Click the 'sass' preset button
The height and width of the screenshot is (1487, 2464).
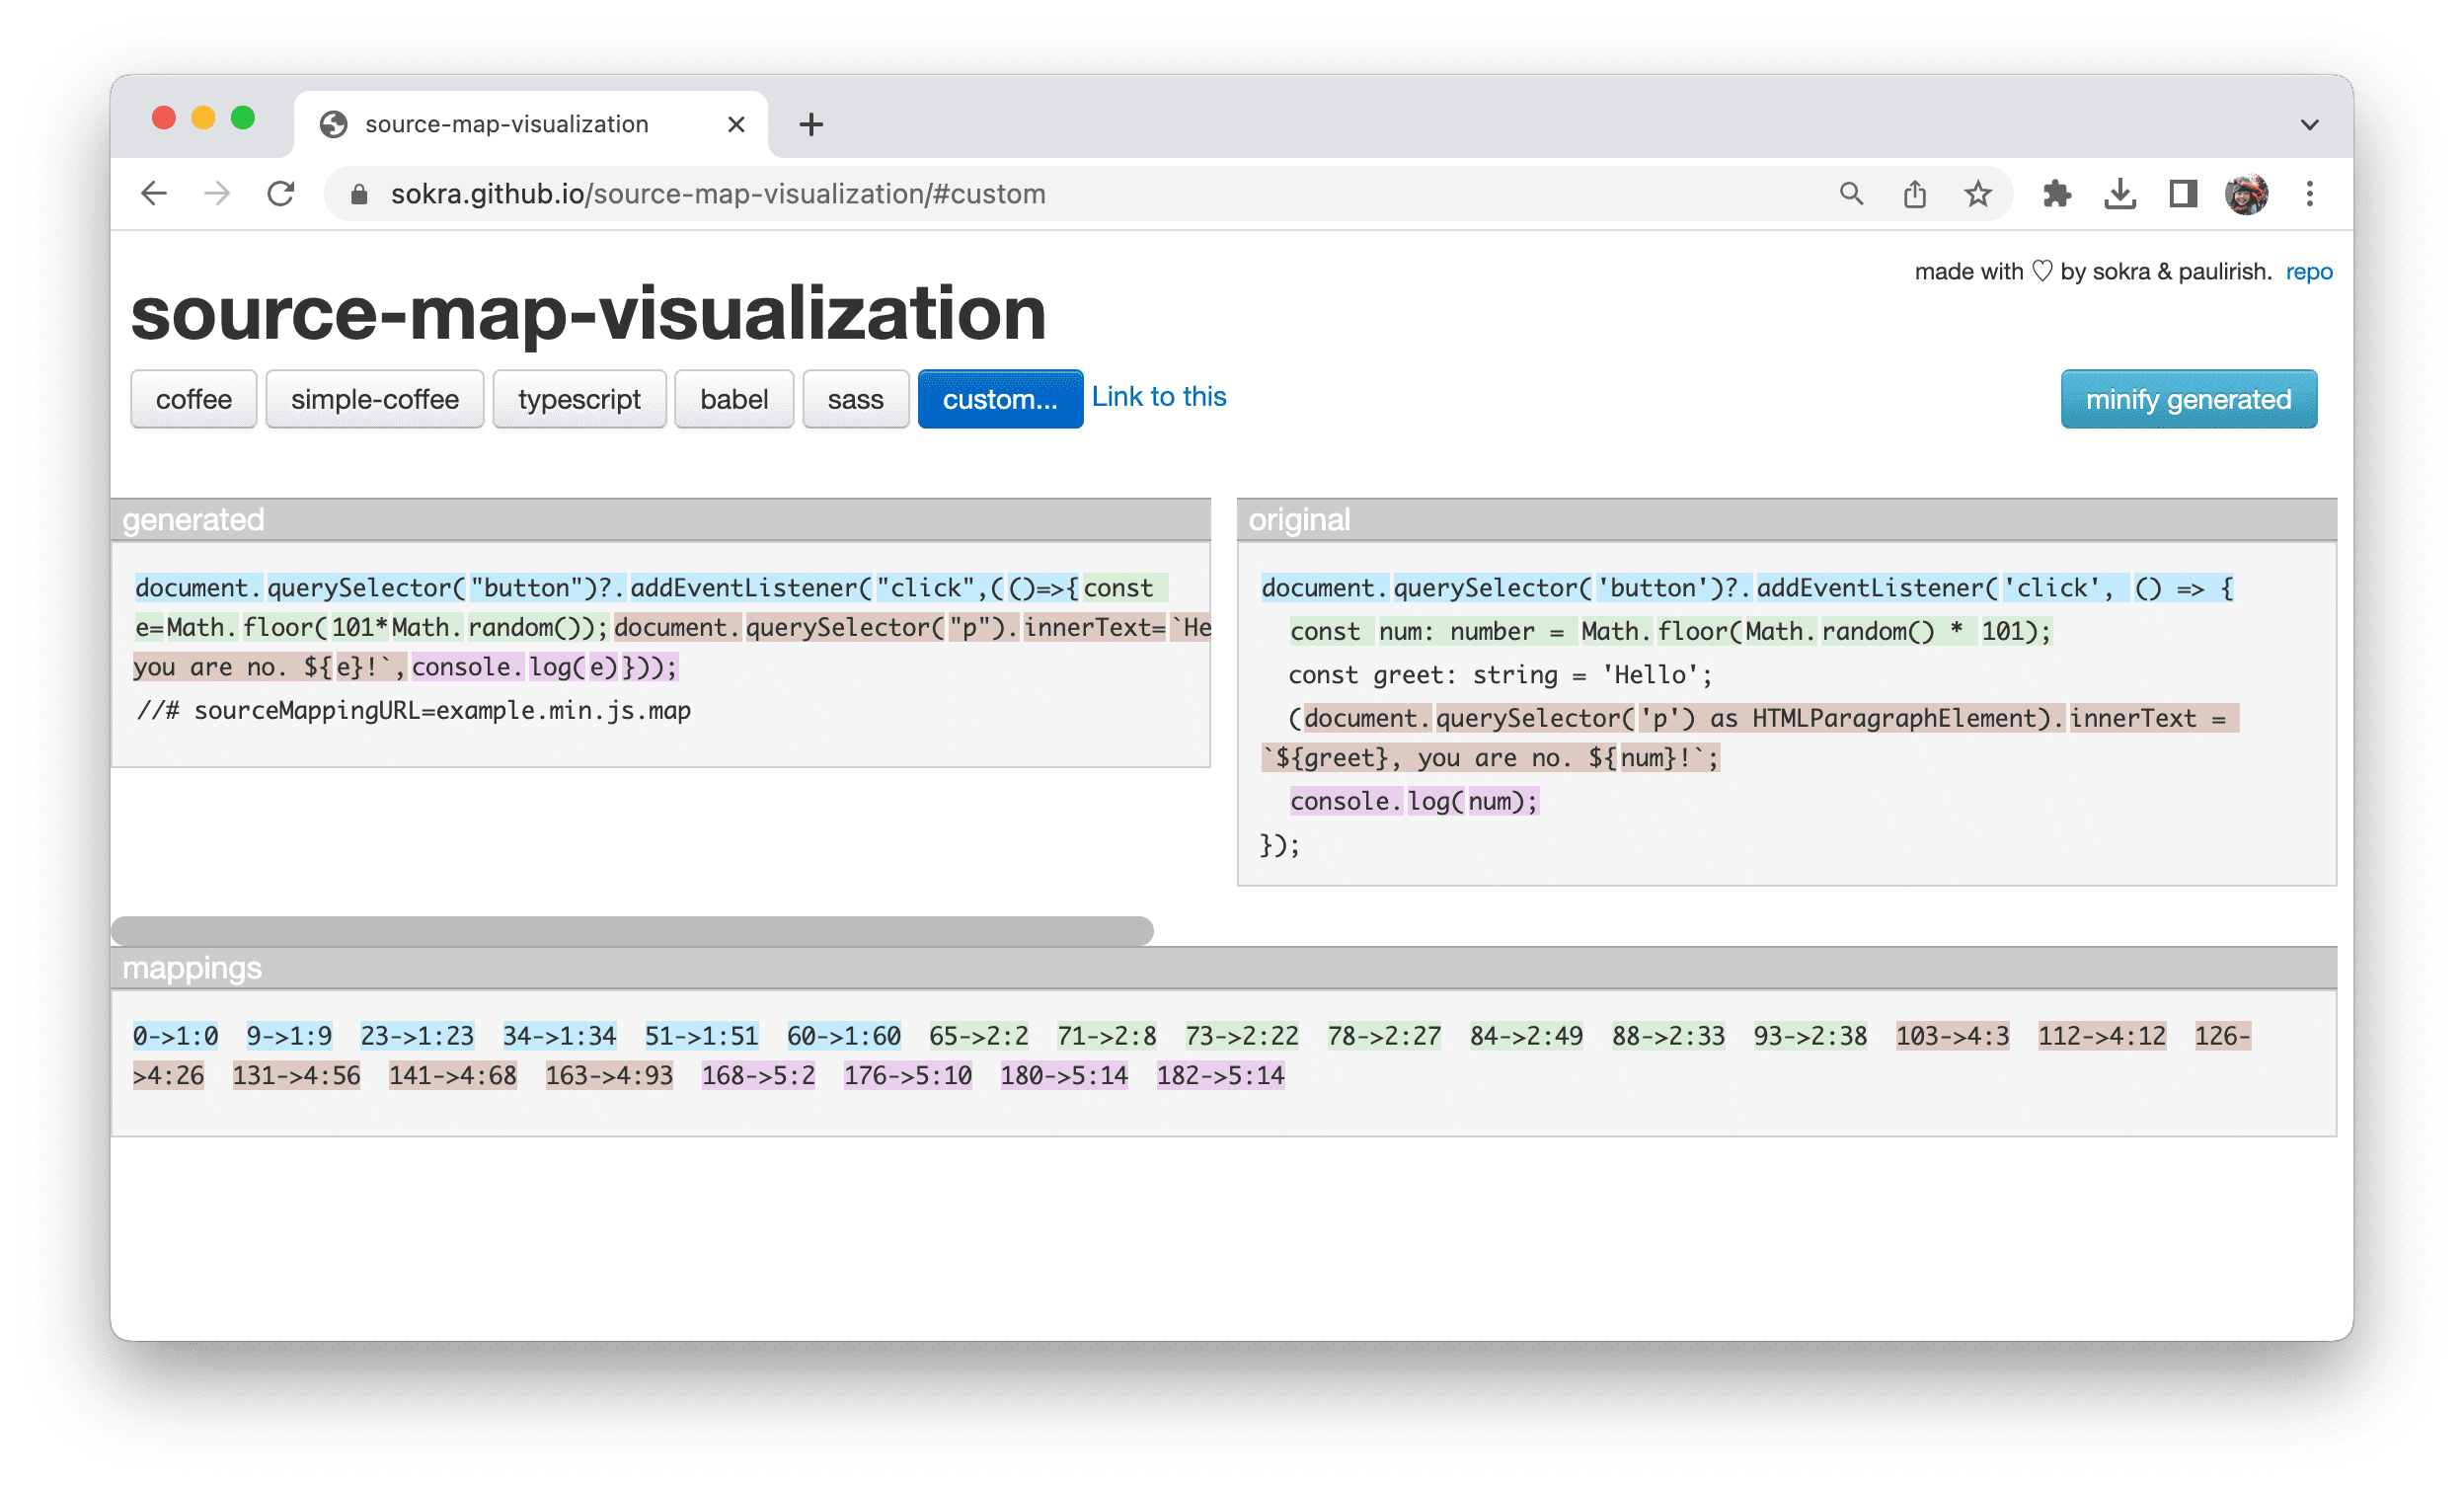coord(854,398)
